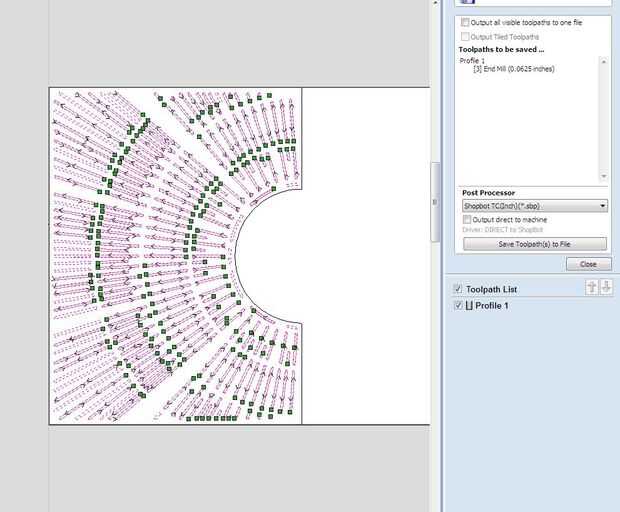620x512 pixels.
Task: Enable Output direct to machine
Action: pyautogui.click(x=467, y=219)
